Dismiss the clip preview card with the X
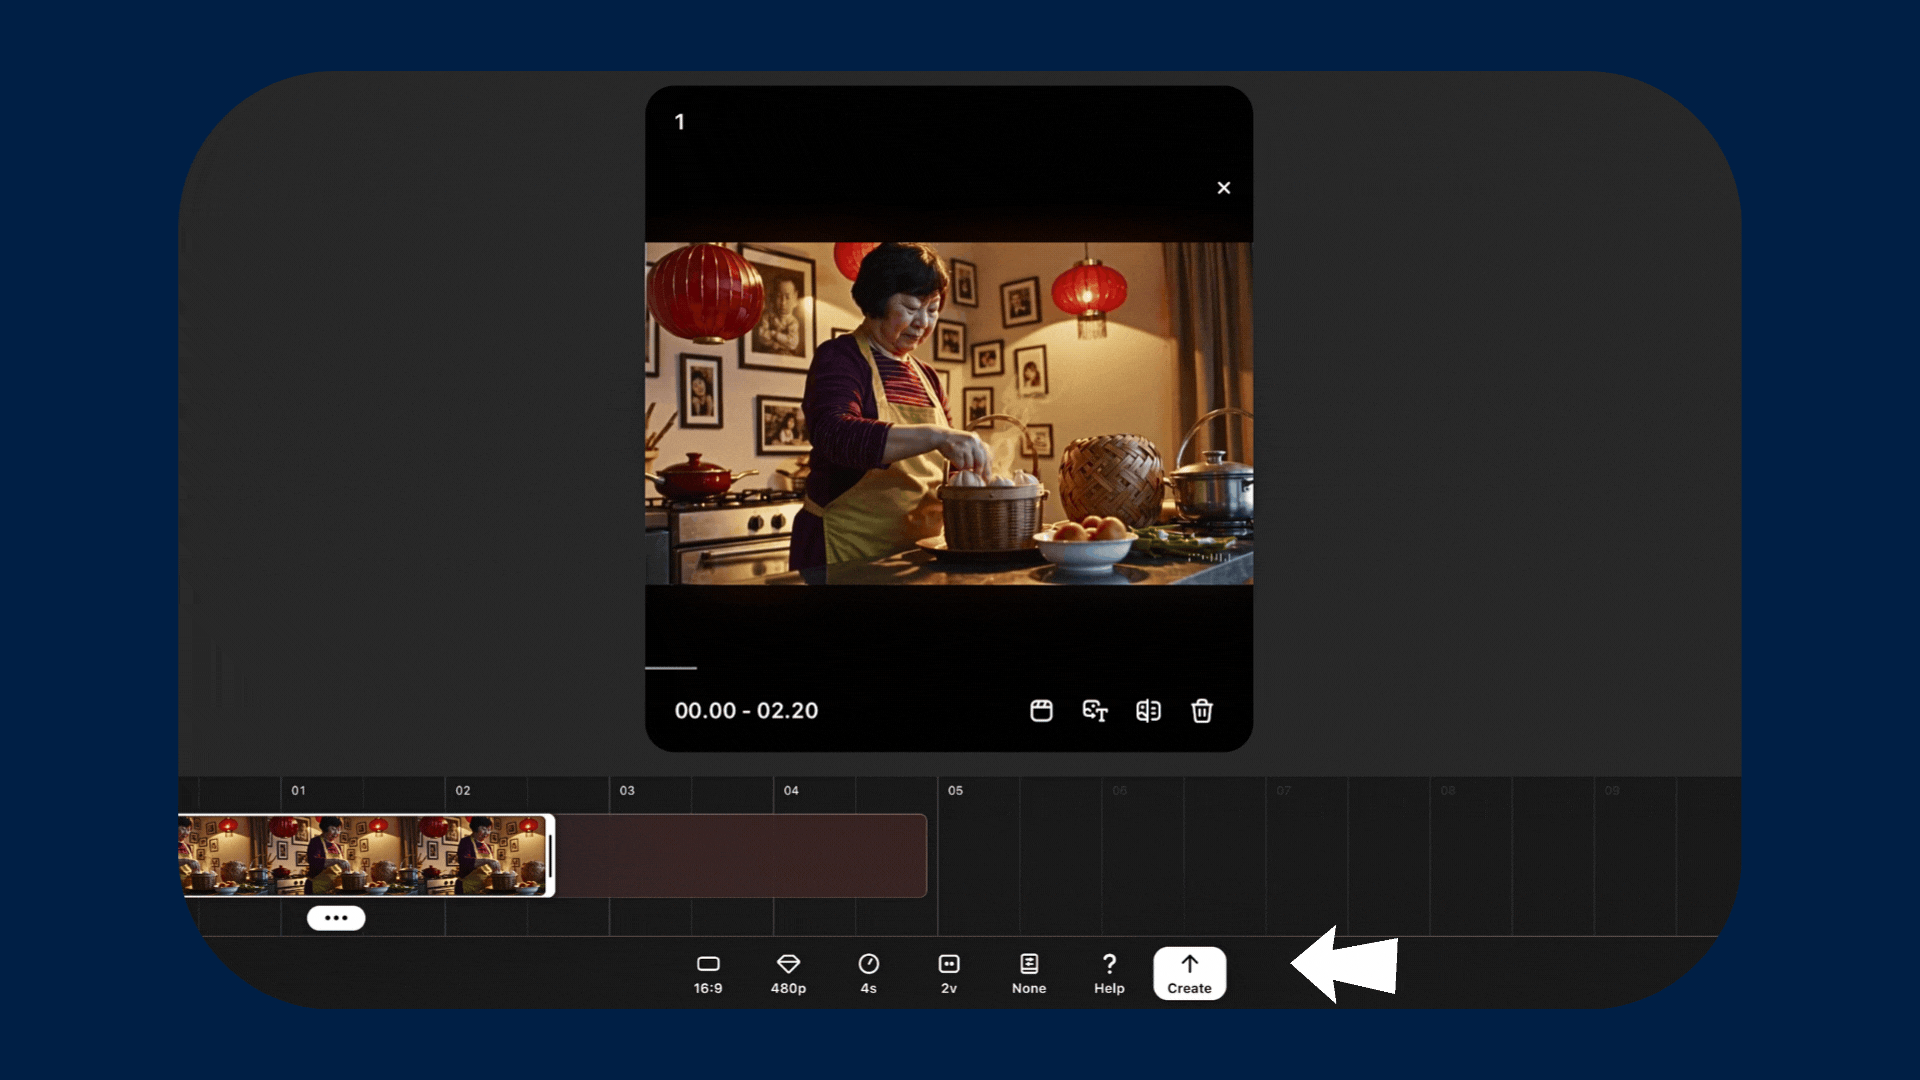The image size is (1920, 1080). pyautogui.click(x=1224, y=187)
